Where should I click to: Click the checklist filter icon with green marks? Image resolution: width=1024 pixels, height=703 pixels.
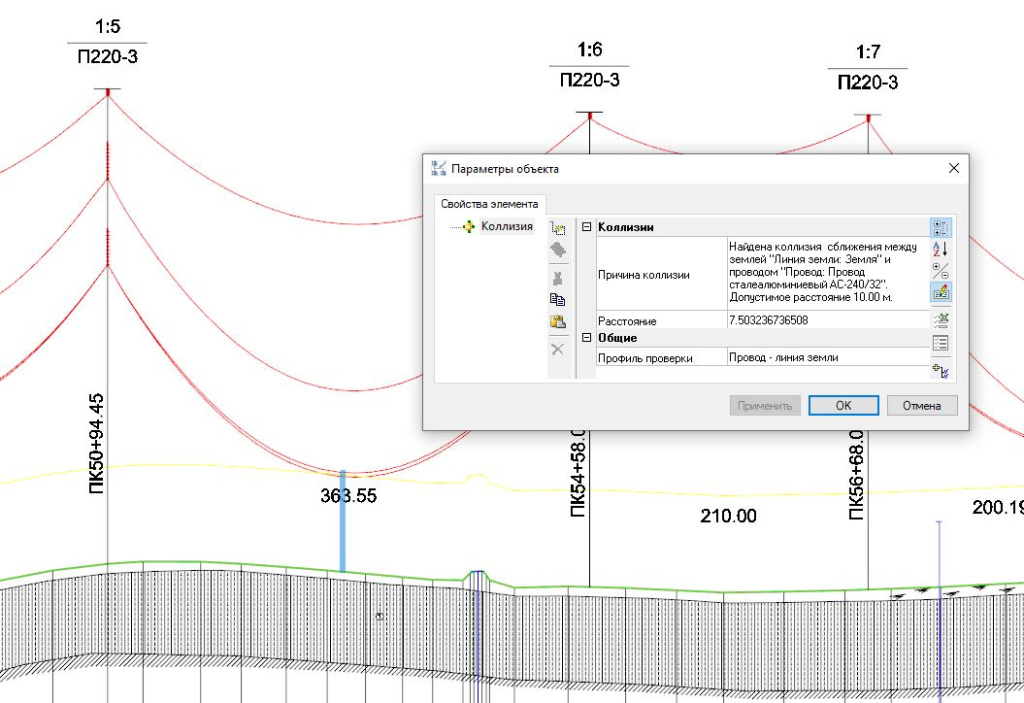(940, 320)
